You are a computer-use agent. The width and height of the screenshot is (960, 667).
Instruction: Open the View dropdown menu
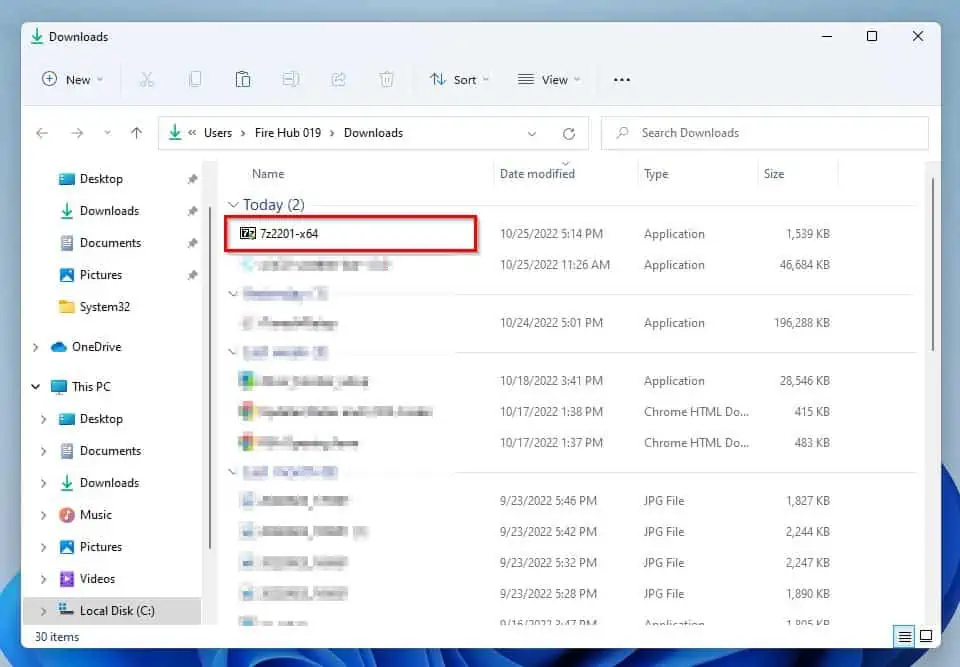coord(549,80)
